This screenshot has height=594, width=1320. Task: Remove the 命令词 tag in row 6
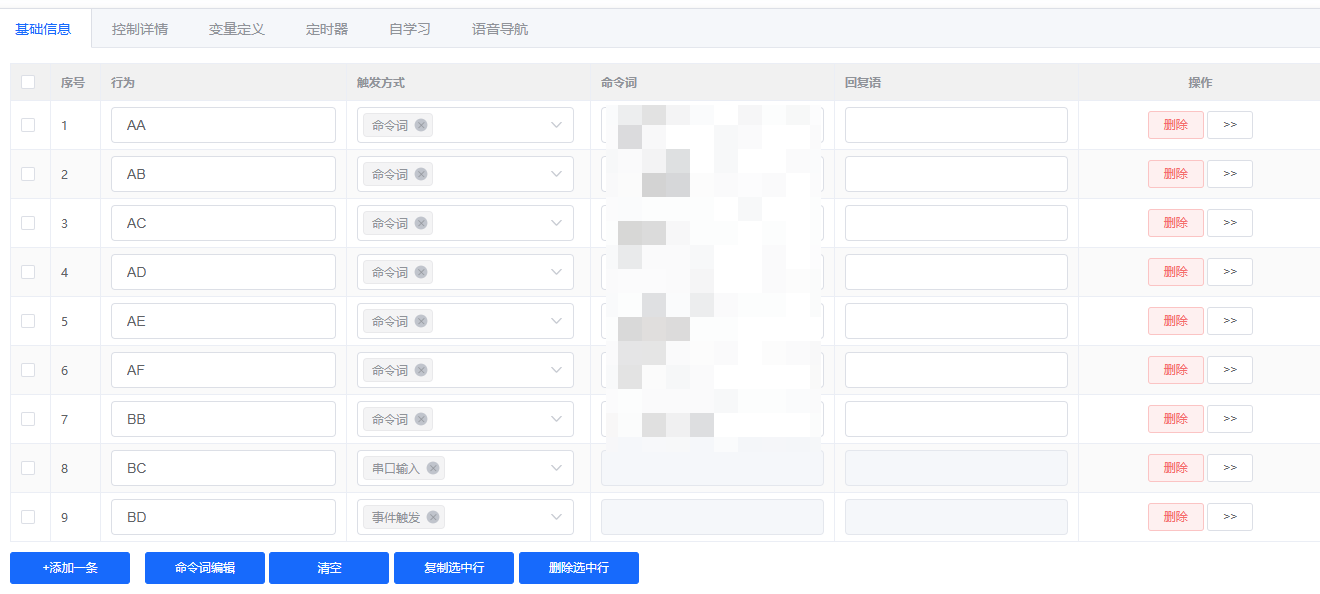pos(421,370)
